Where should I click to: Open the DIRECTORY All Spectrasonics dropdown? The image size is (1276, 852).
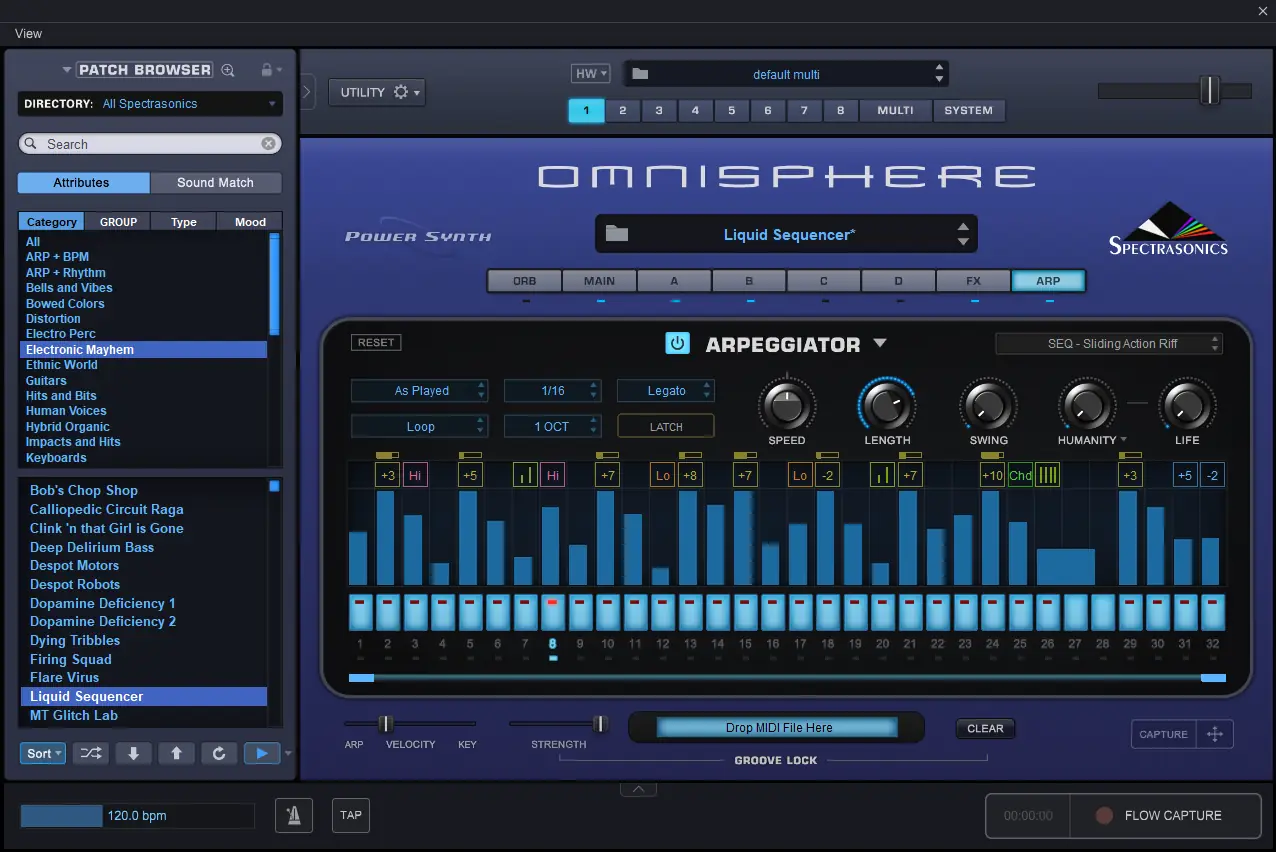click(x=150, y=103)
